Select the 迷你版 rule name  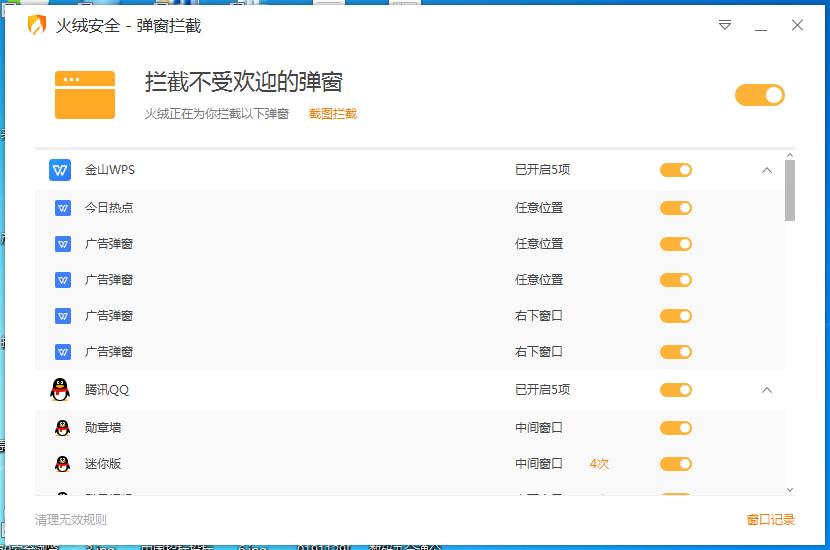click(x=103, y=464)
